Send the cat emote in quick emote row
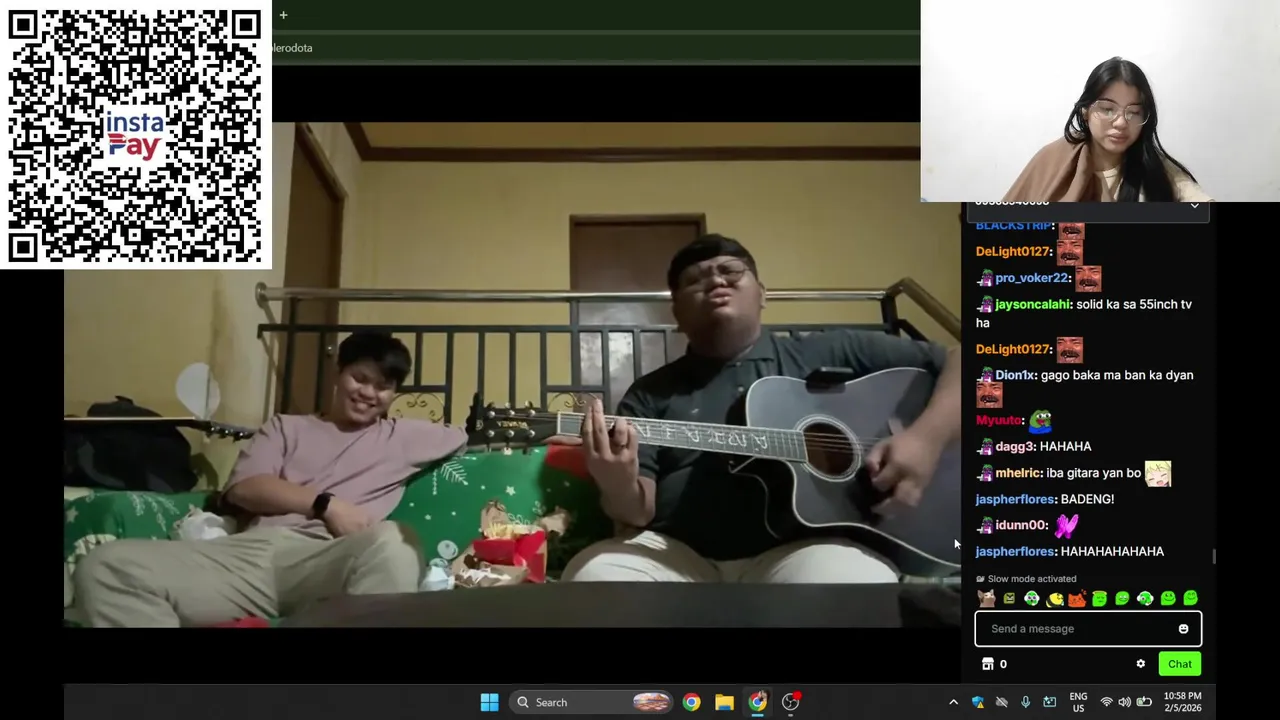The height and width of the screenshot is (720, 1280). point(986,598)
